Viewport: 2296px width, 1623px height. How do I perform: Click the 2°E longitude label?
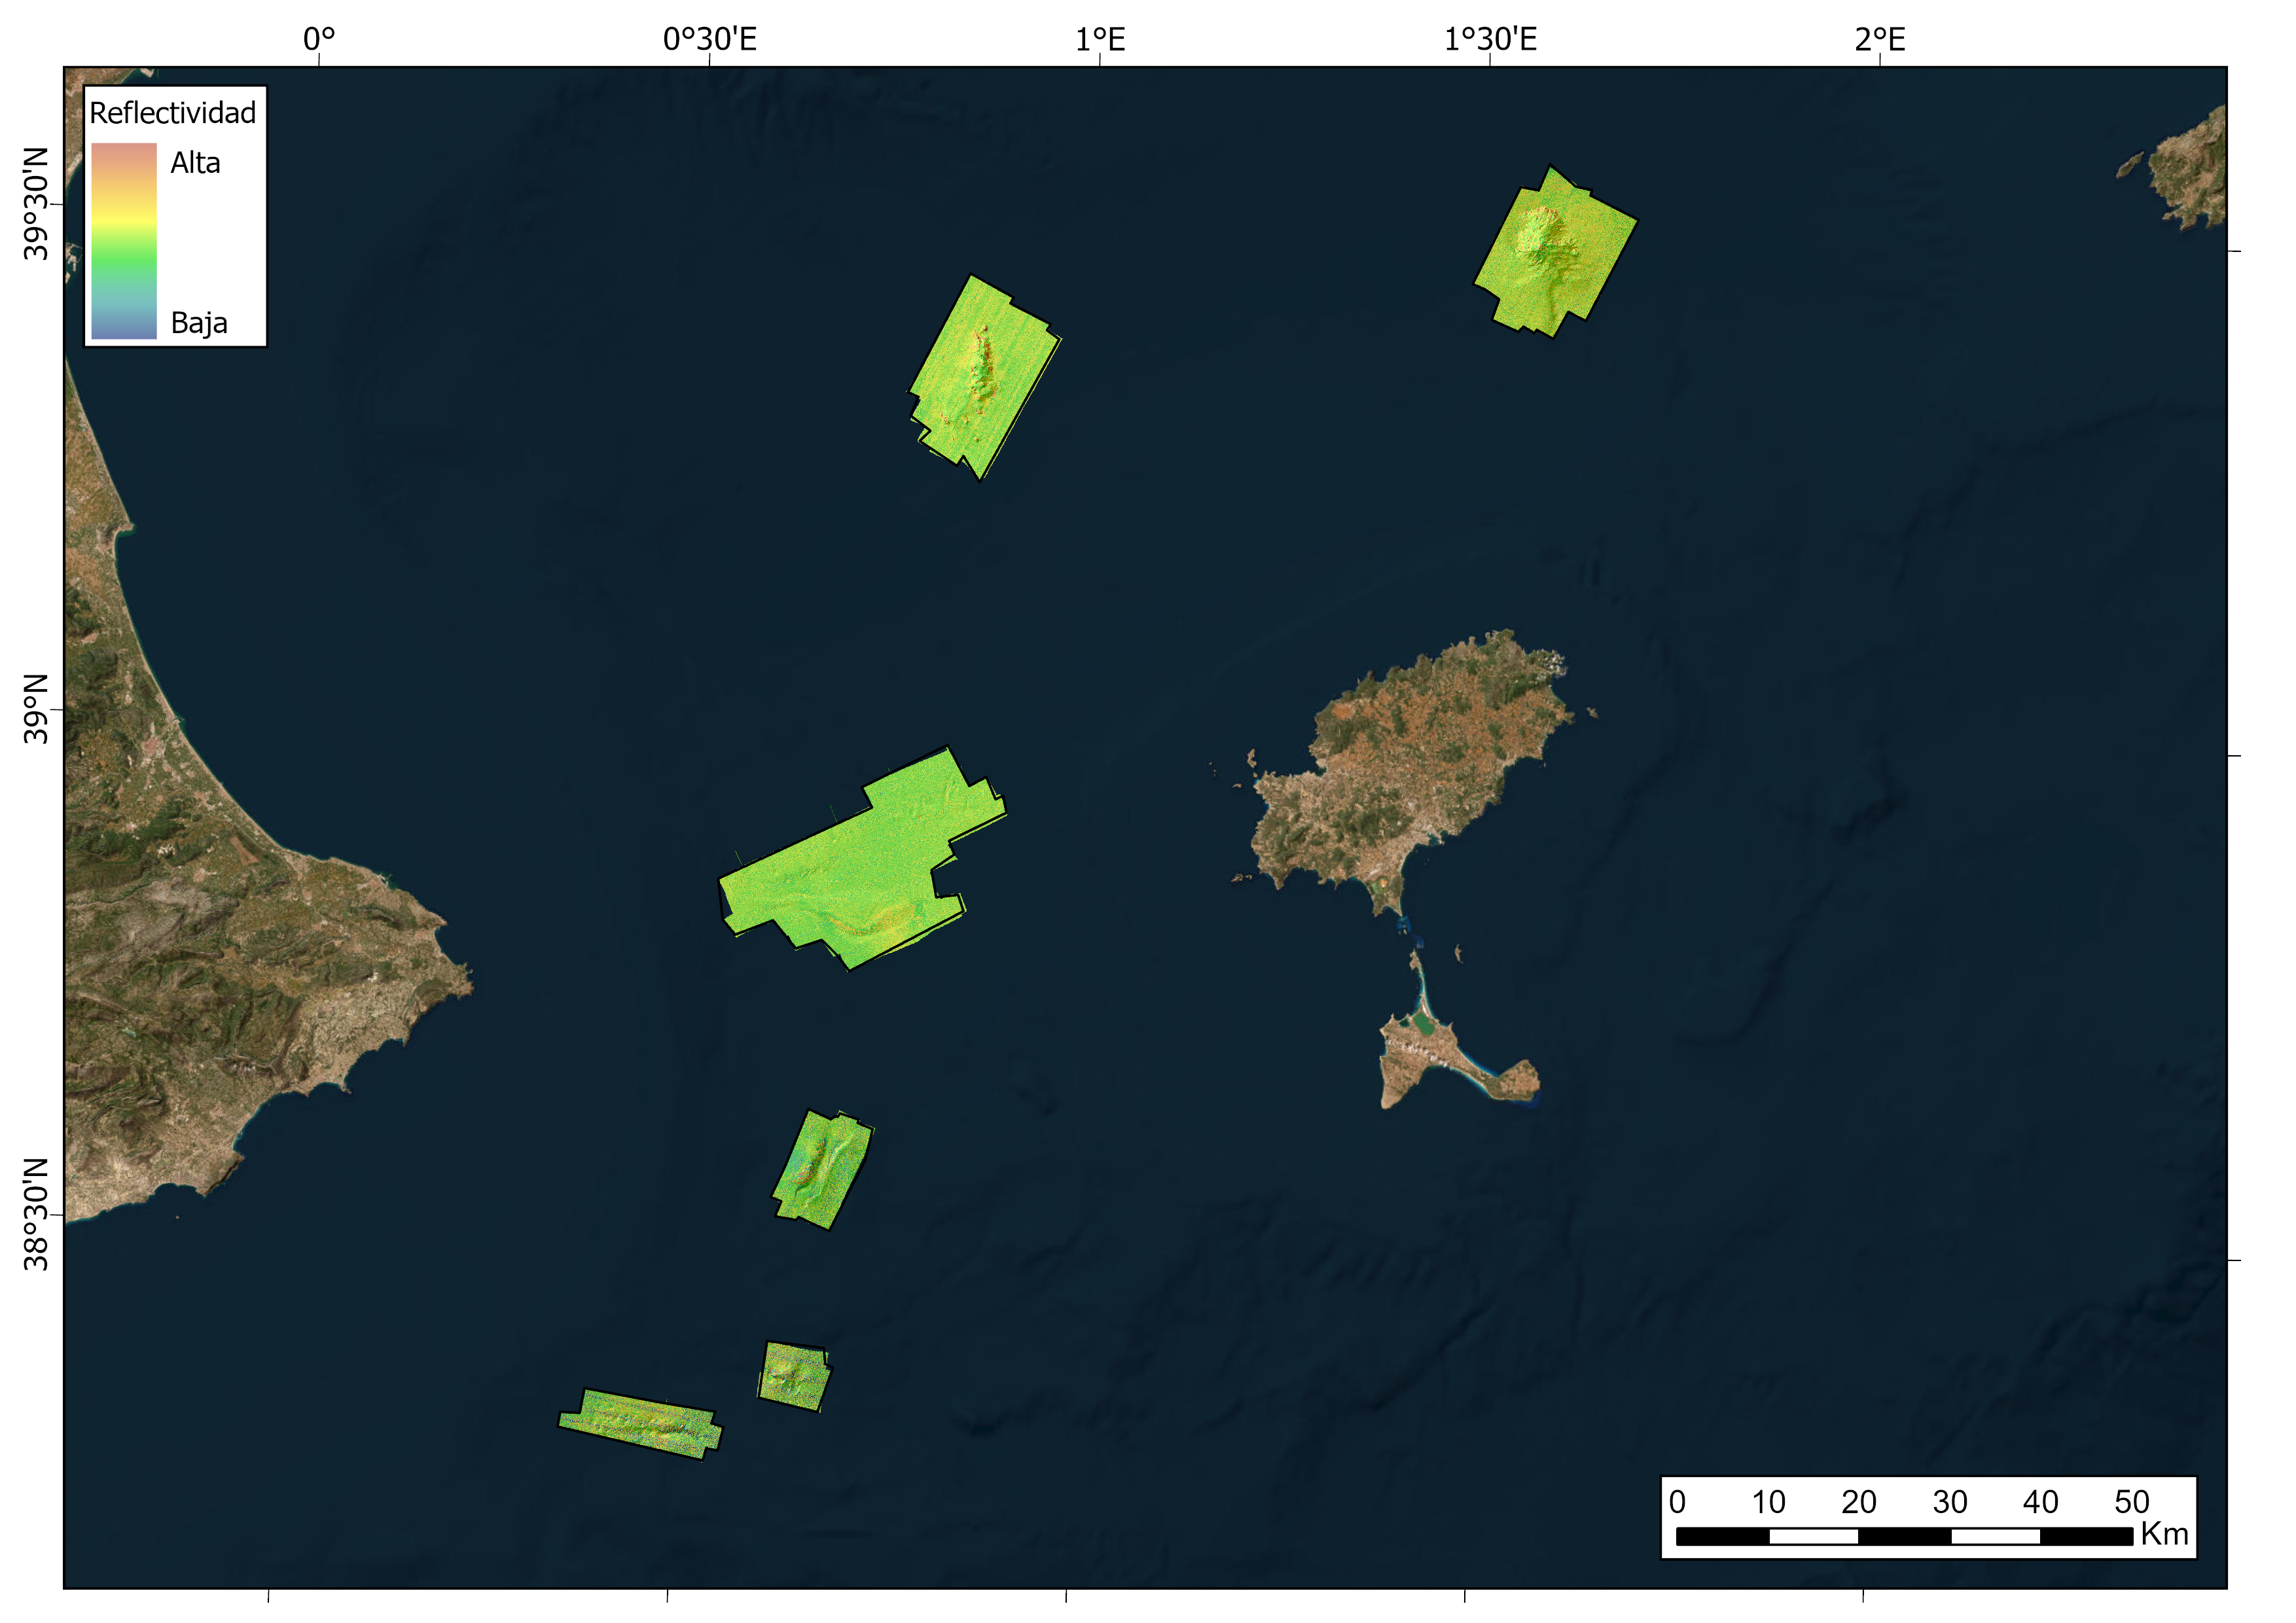pos(1880,39)
